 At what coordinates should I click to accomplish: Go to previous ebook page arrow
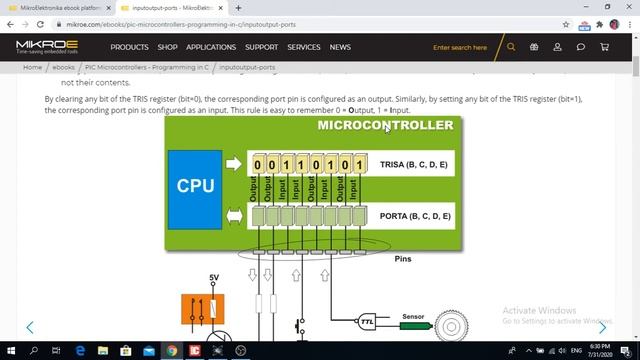(30, 327)
